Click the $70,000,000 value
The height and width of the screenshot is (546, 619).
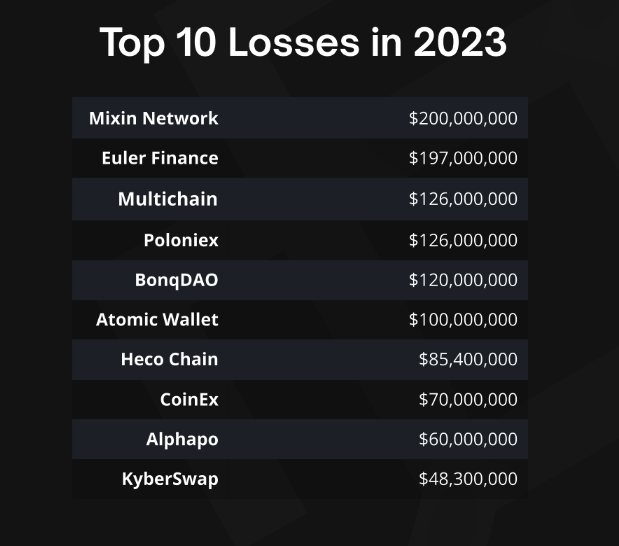pos(468,399)
